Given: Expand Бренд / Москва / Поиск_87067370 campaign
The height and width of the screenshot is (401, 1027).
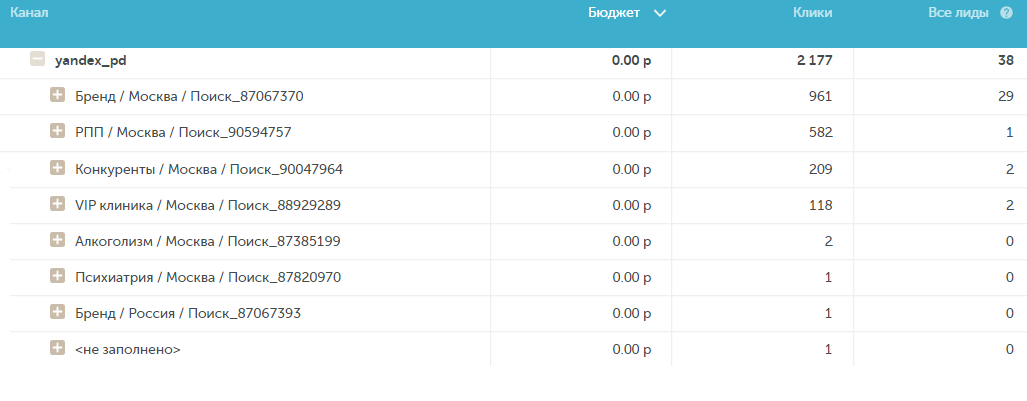Looking at the screenshot, I should [x=58, y=96].
